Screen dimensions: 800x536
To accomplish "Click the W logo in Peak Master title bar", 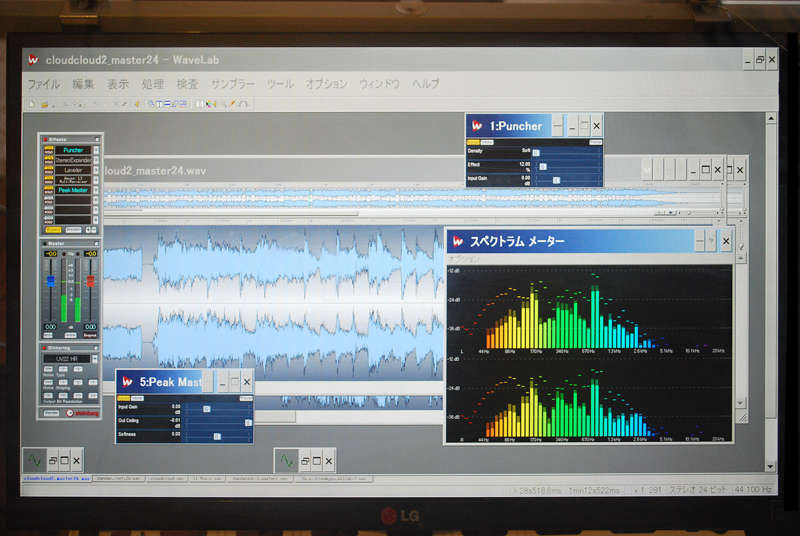I will (127, 382).
